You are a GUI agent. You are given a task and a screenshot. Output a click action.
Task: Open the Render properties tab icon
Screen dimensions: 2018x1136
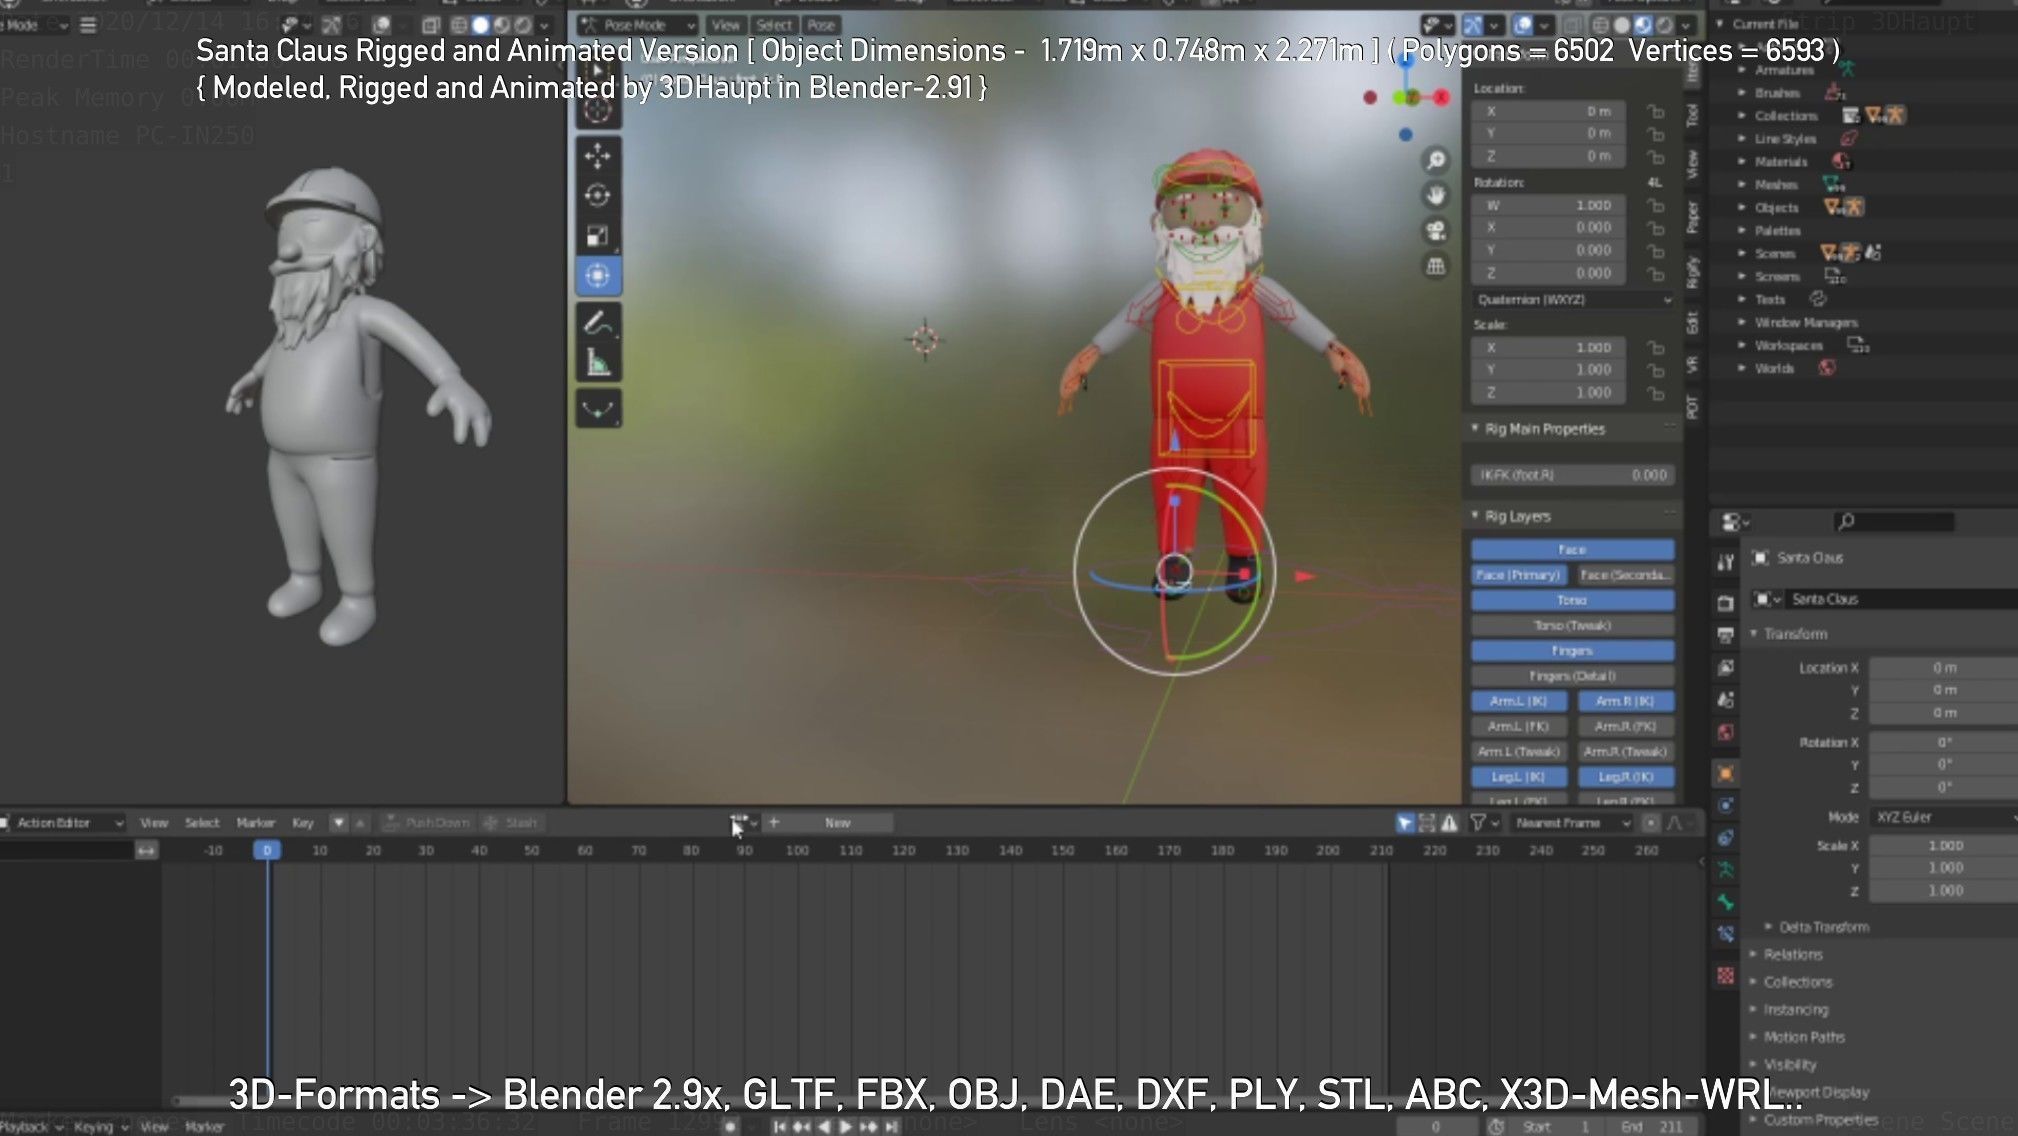click(1725, 603)
